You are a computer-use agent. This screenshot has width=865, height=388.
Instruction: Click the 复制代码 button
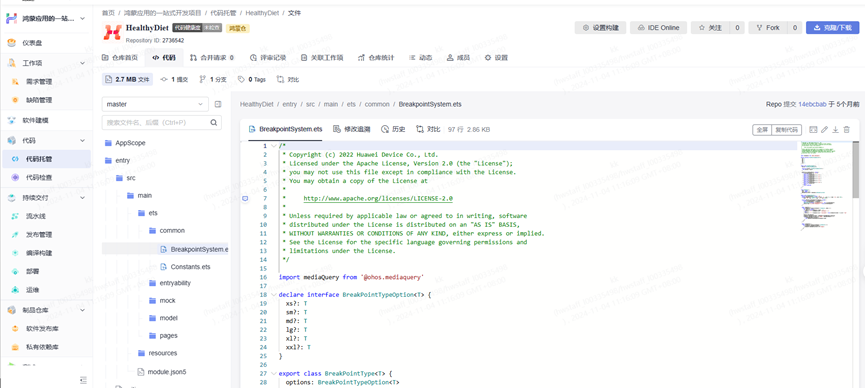point(786,130)
